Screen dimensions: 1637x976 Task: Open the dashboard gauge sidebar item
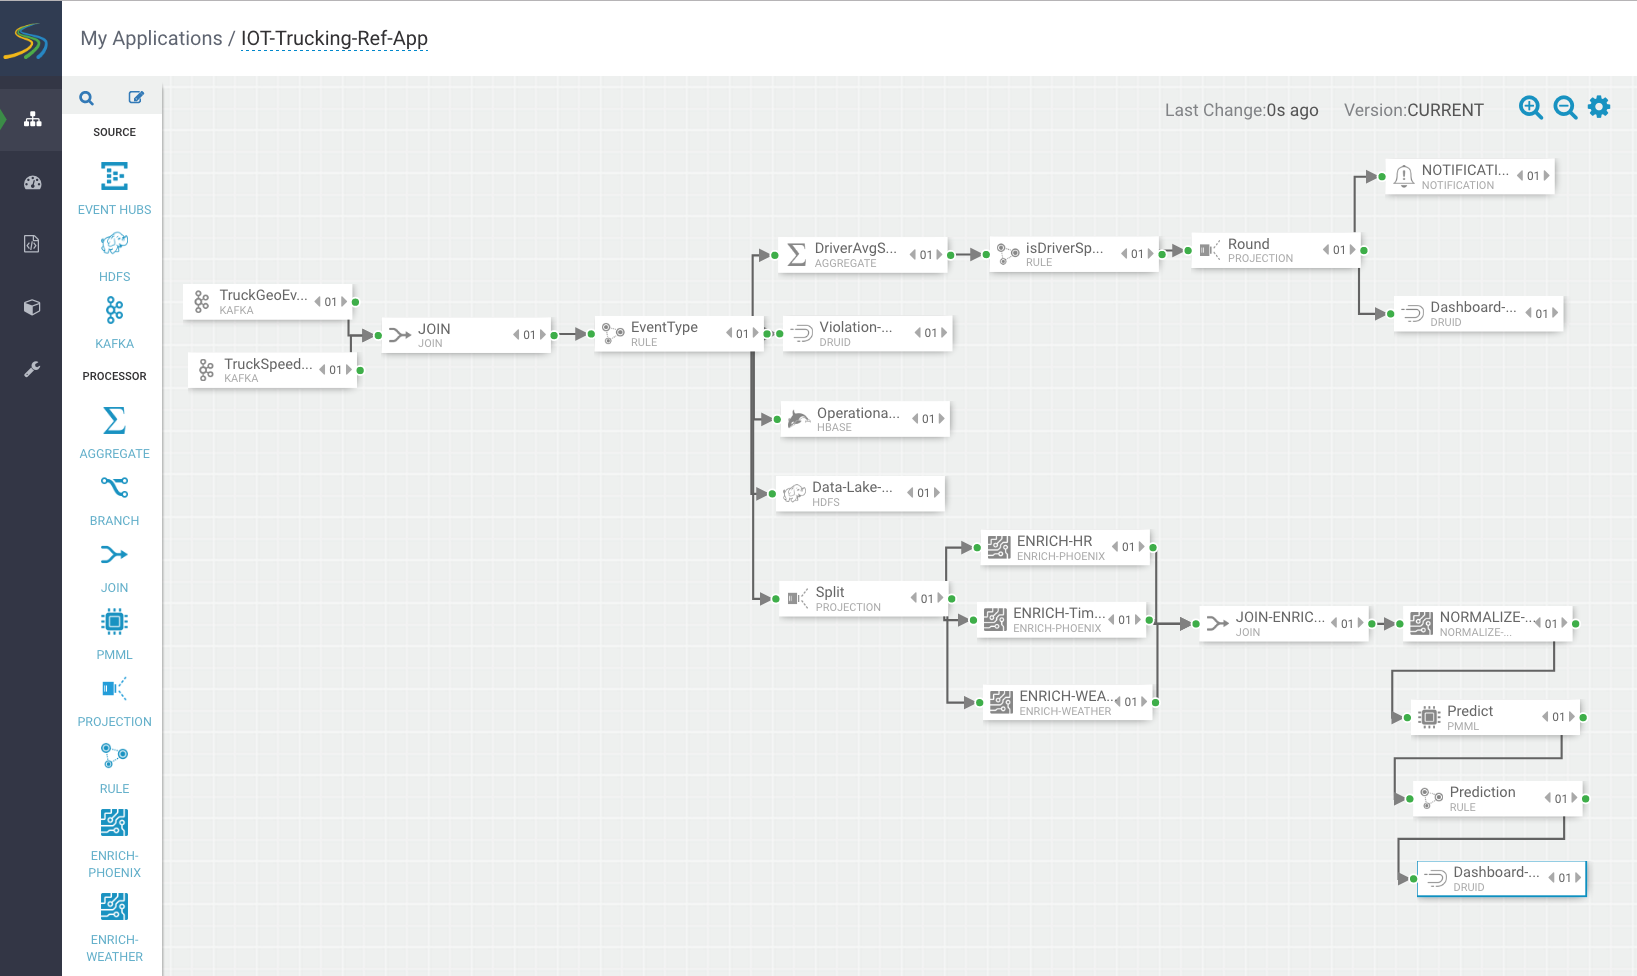coord(32,183)
